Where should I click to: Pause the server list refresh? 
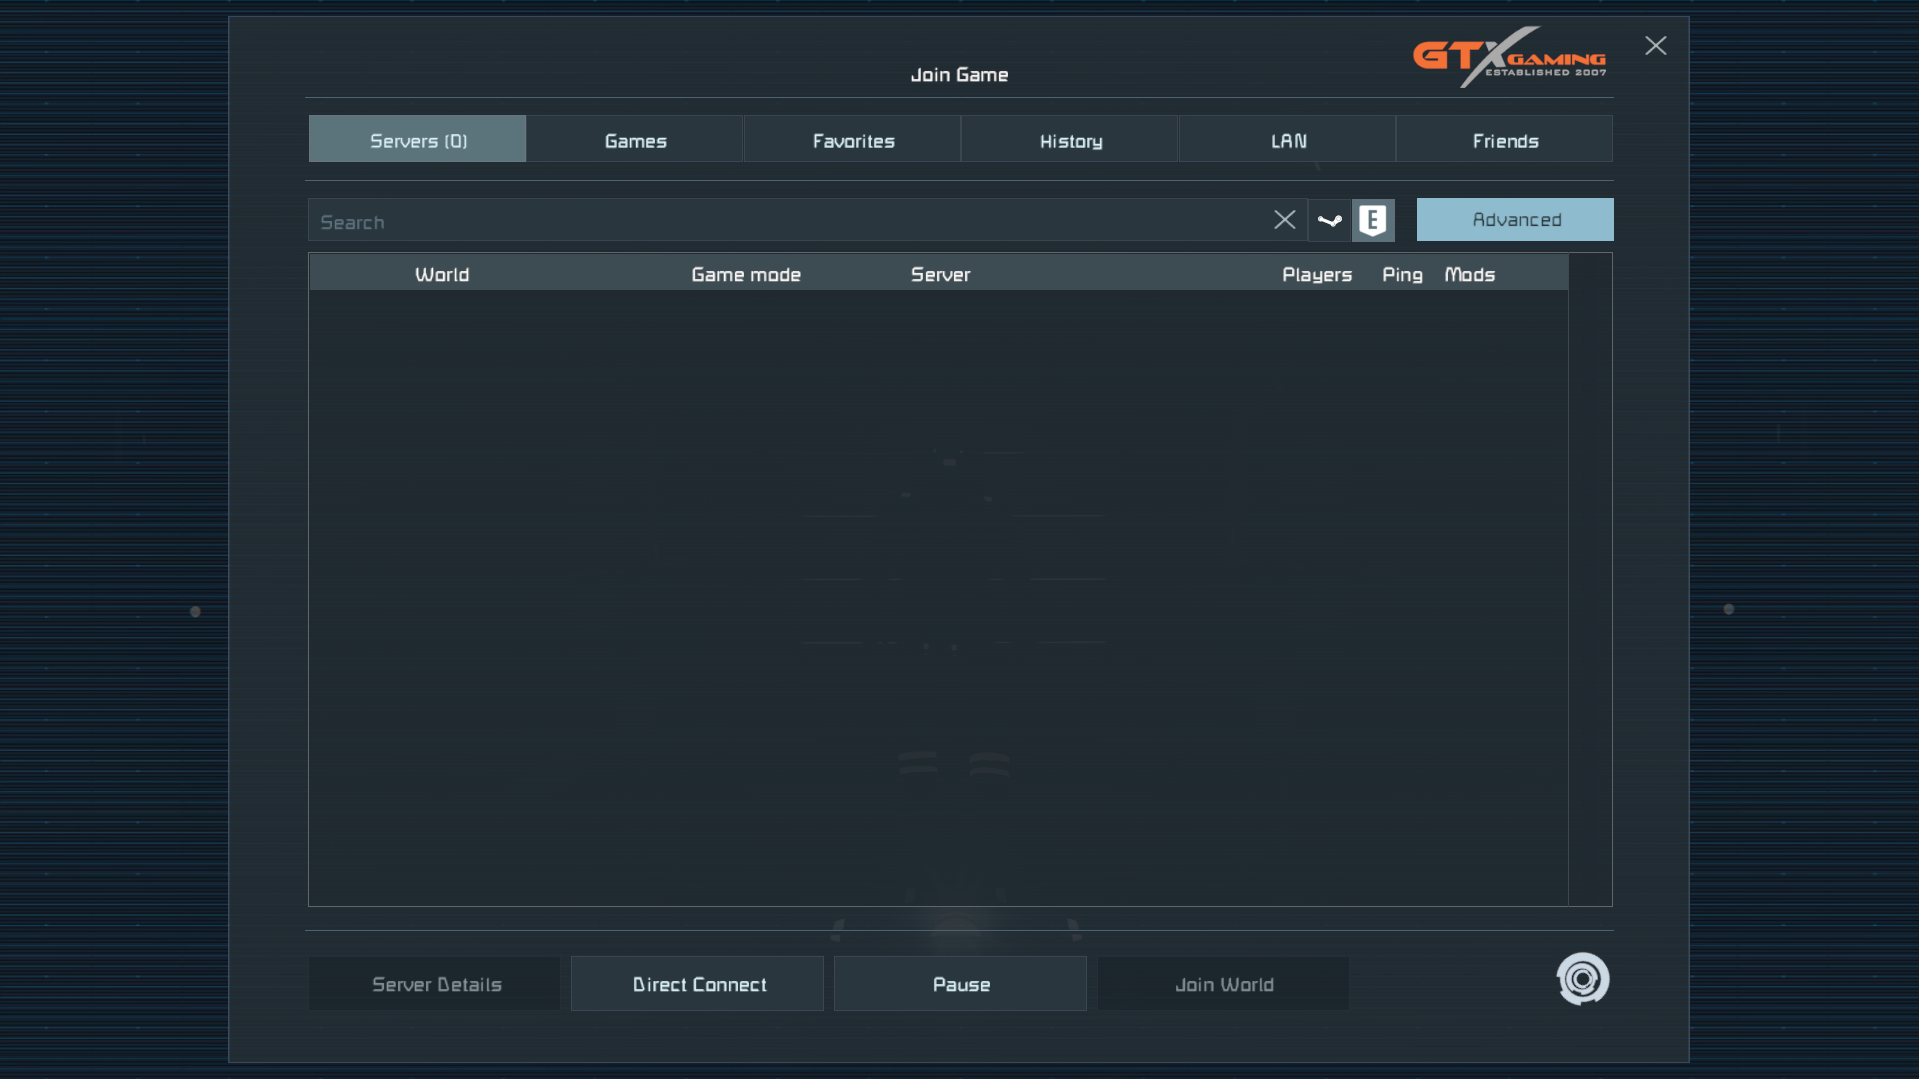[x=960, y=984]
